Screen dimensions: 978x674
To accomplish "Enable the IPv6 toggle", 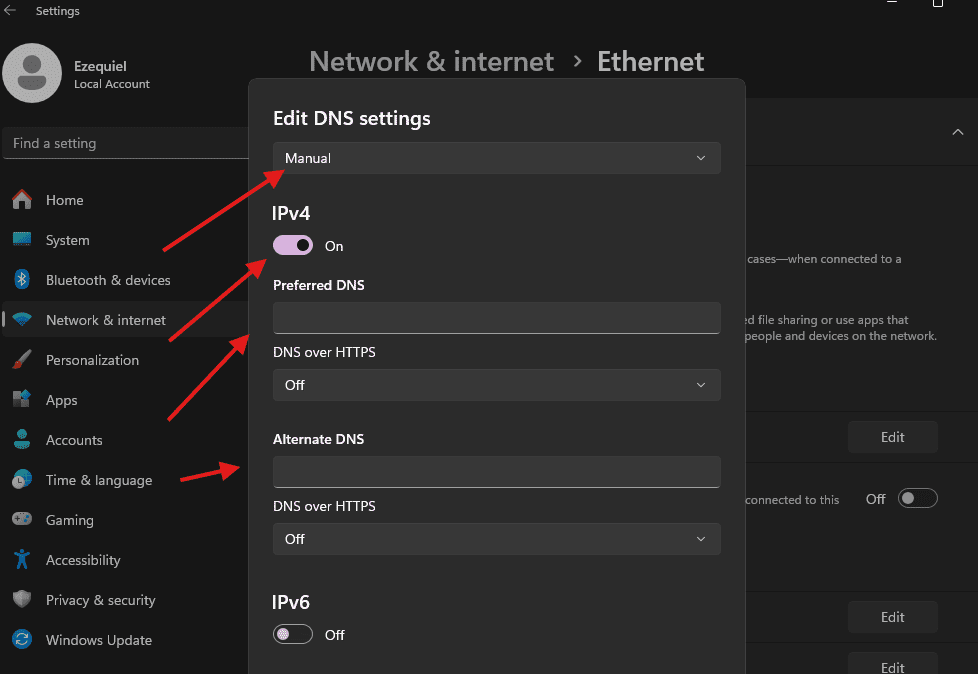I will point(292,634).
